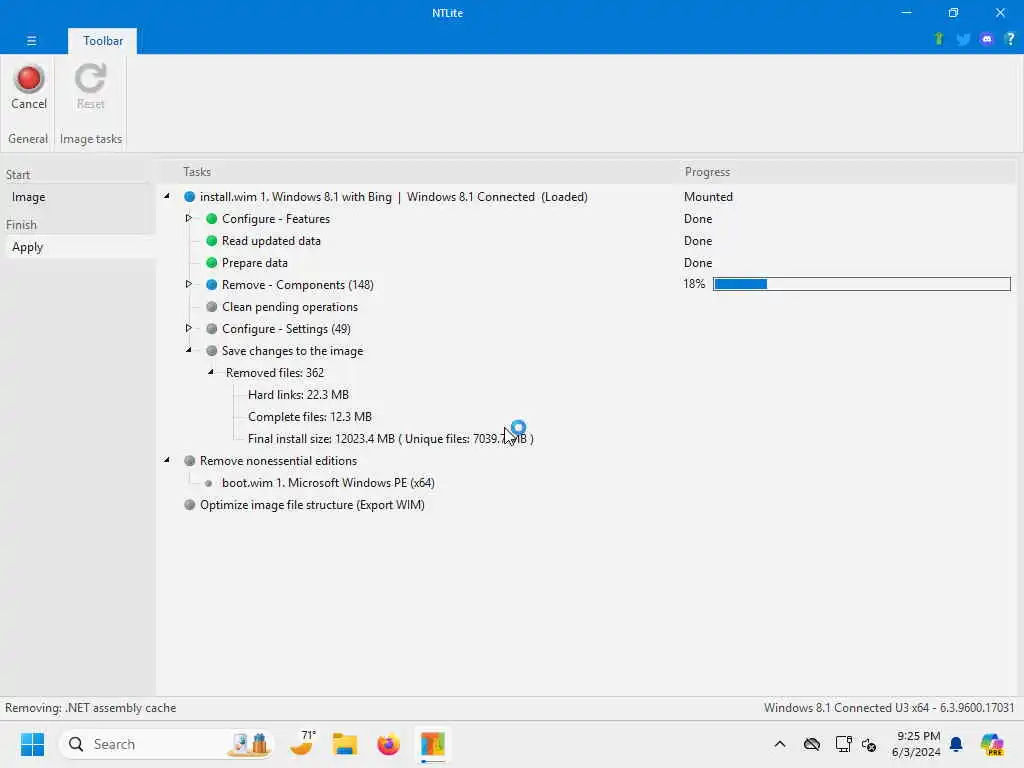Launch Firefox from taskbar

[389, 744]
